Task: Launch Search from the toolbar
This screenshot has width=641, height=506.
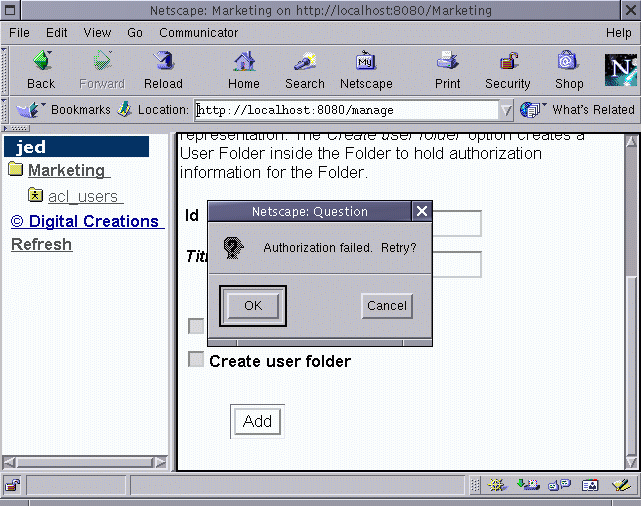Action: (x=305, y=61)
